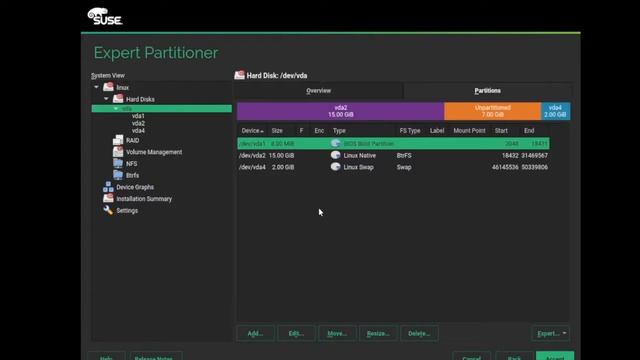
Task: Select vda4 in the tree
Action: (138, 131)
